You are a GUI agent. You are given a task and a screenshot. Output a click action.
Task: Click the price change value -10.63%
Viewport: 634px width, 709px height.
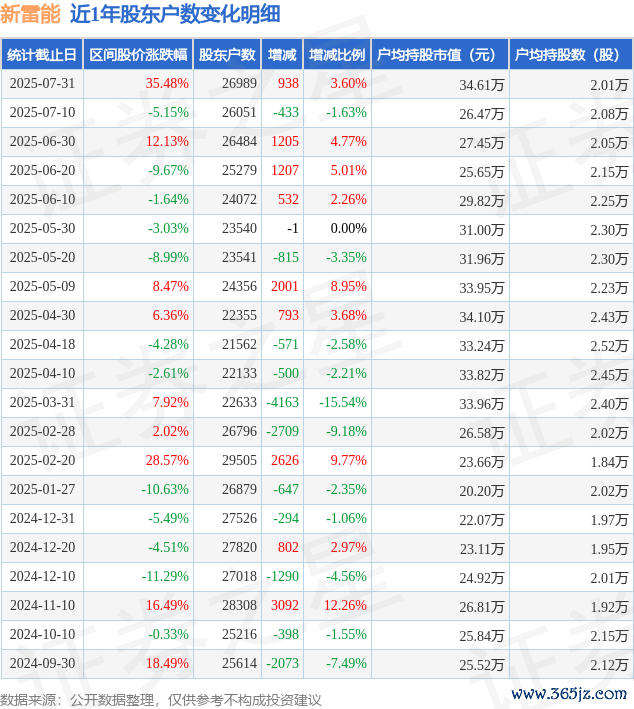click(165, 489)
